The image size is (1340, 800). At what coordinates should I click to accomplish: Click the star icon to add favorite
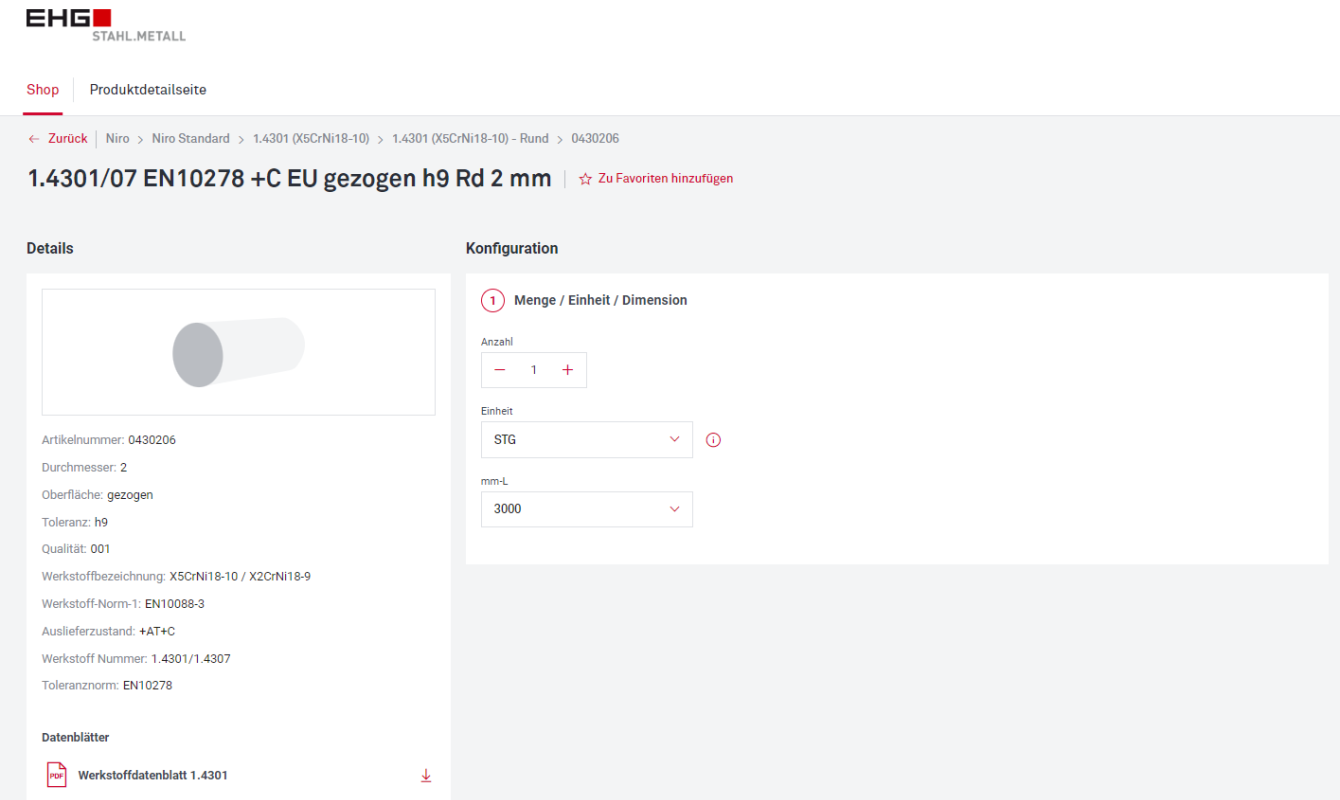coord(585,179)
